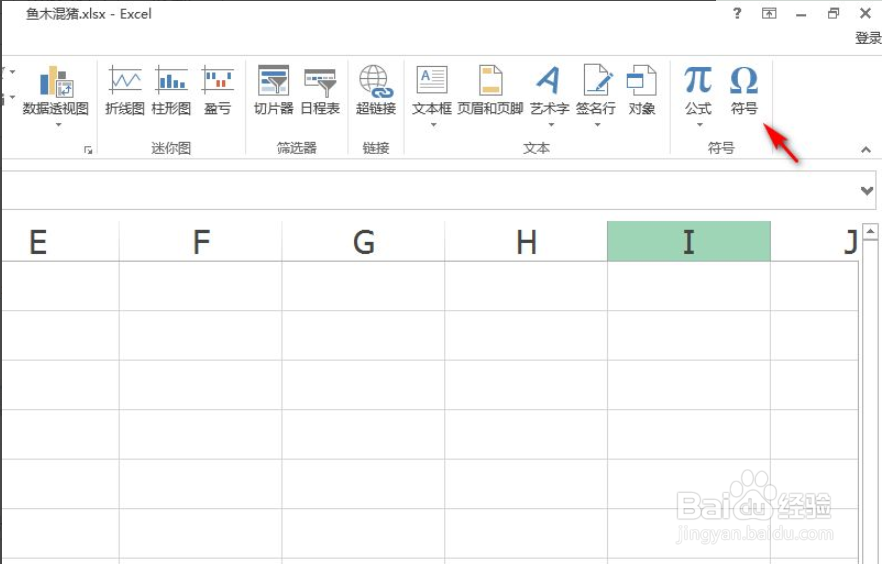Expand the 文本框 dropdown arrow

(432, 125)
